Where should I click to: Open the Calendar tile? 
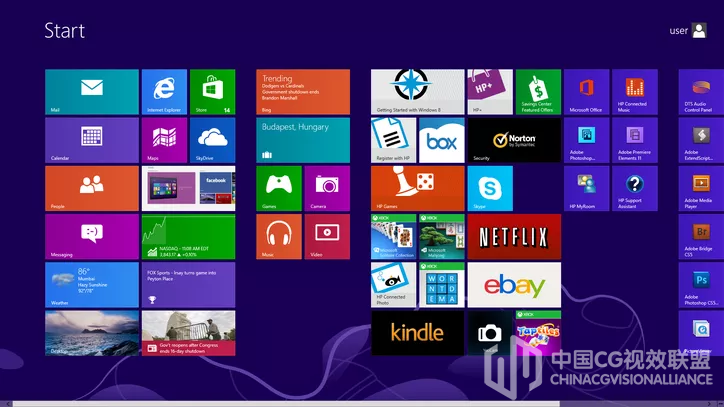tap(92, 140)
